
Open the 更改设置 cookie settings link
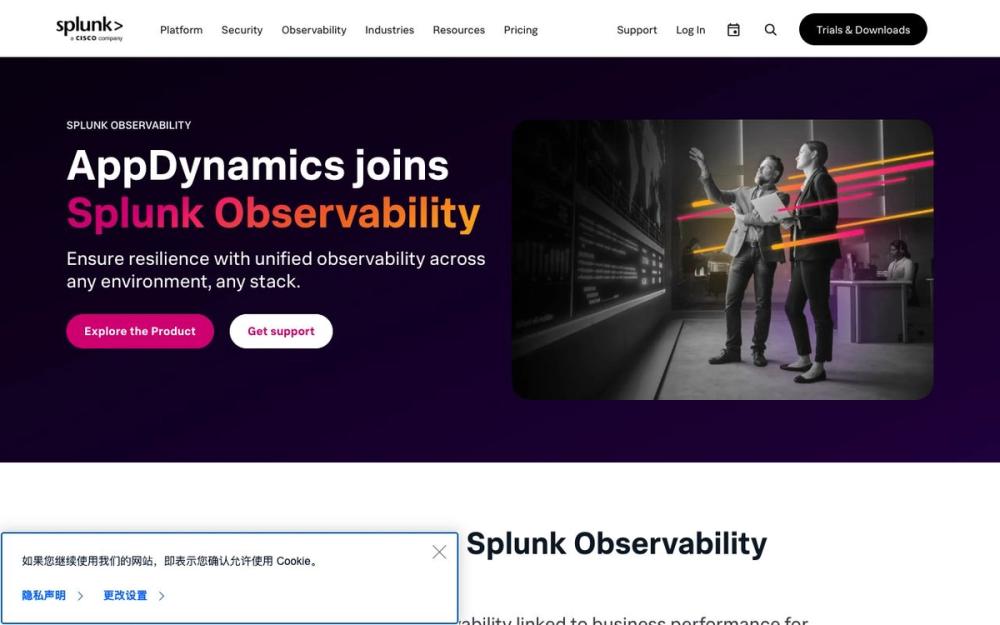tap(125, 596)
